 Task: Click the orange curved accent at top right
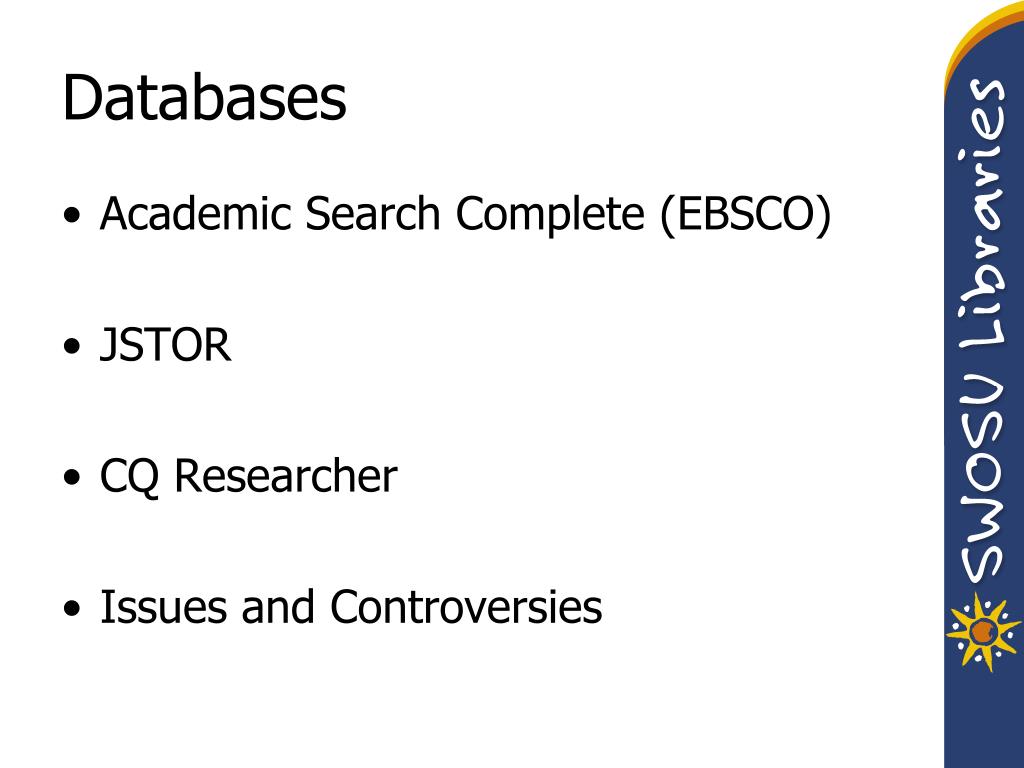coord(980,33)
